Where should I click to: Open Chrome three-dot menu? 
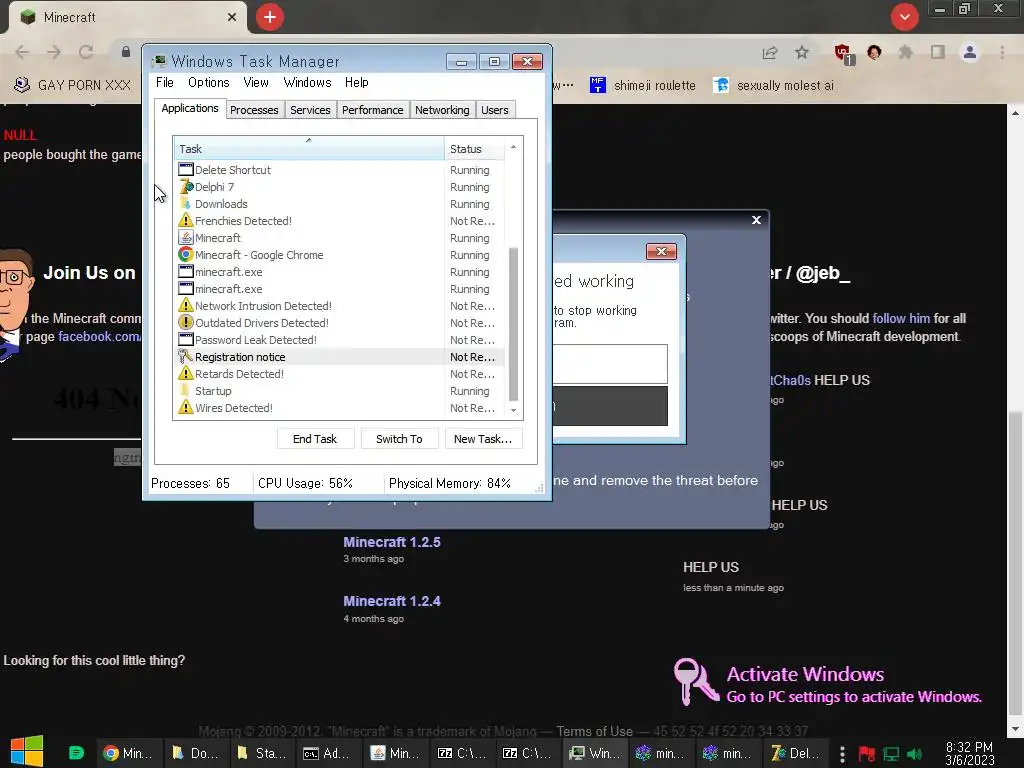1002,52
